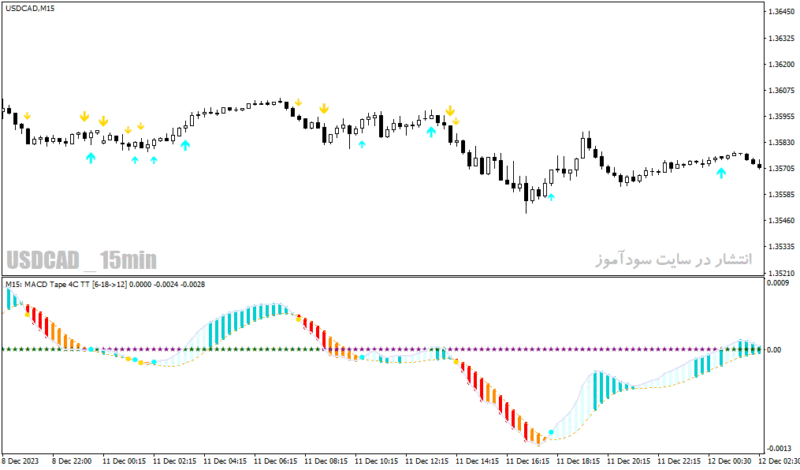
Task: Click the 1.35830 price scale value
Action: (x=781, y=142)
